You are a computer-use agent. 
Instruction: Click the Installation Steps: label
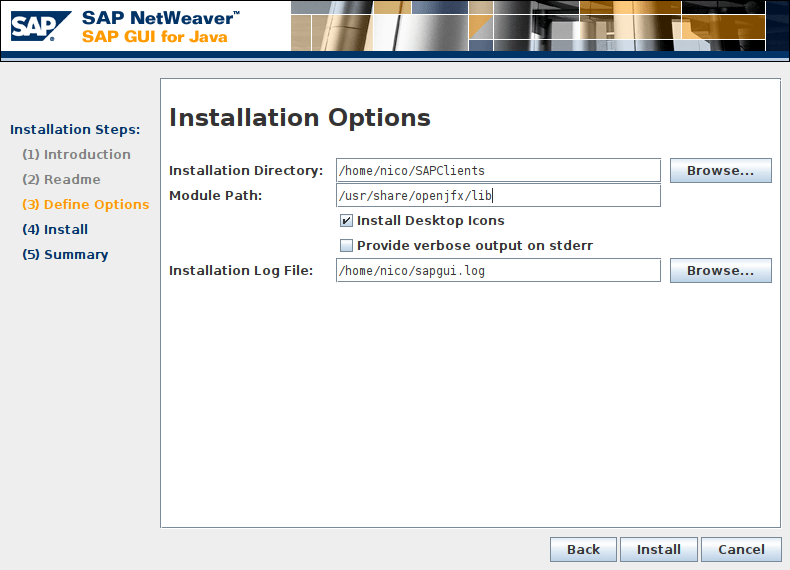(x=75, y=130)
